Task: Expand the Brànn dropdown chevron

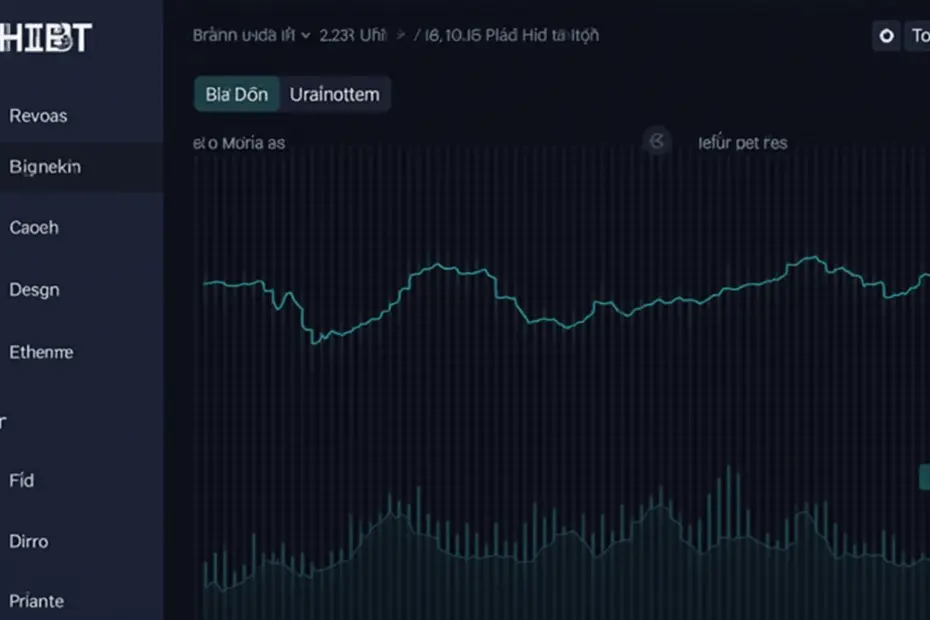Action: [x=305, y=36]
